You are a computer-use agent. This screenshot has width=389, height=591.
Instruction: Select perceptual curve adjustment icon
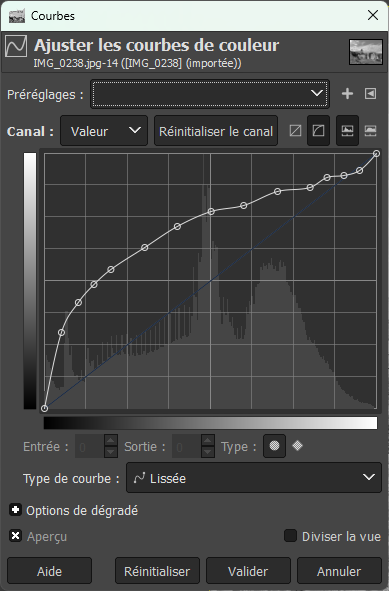[x=318, y=131]
